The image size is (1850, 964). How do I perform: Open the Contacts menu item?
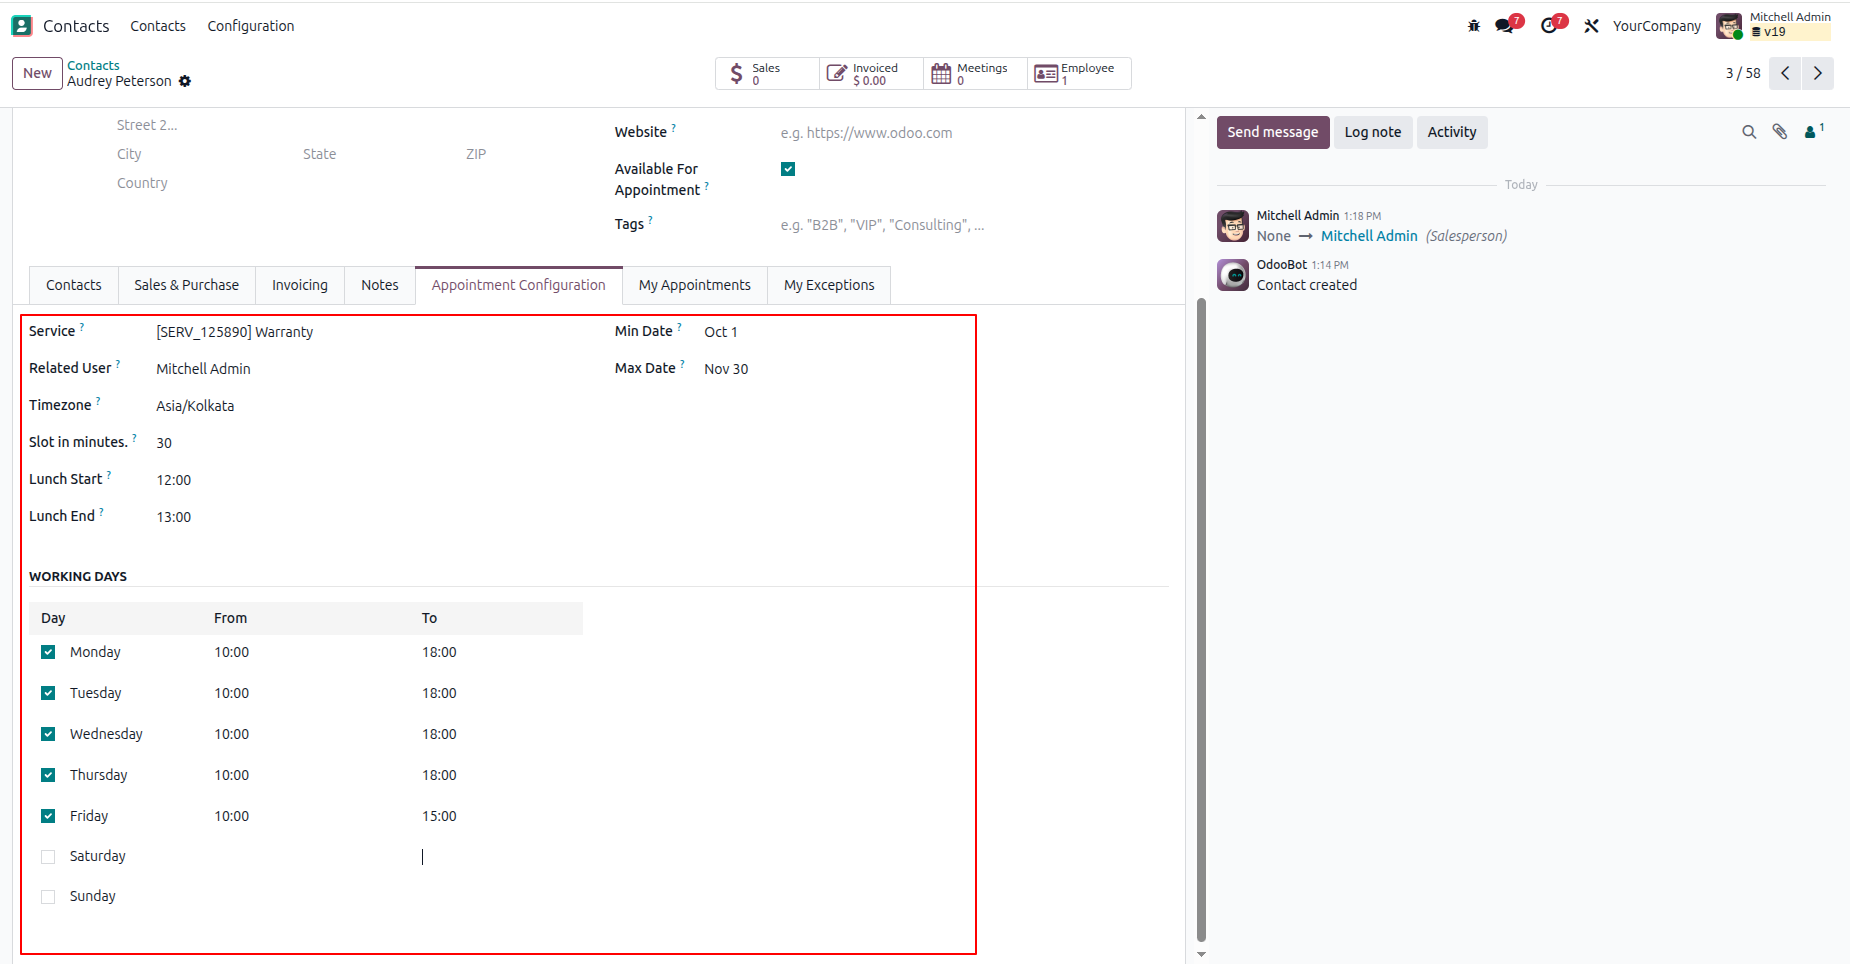click(x=158, y=26)
